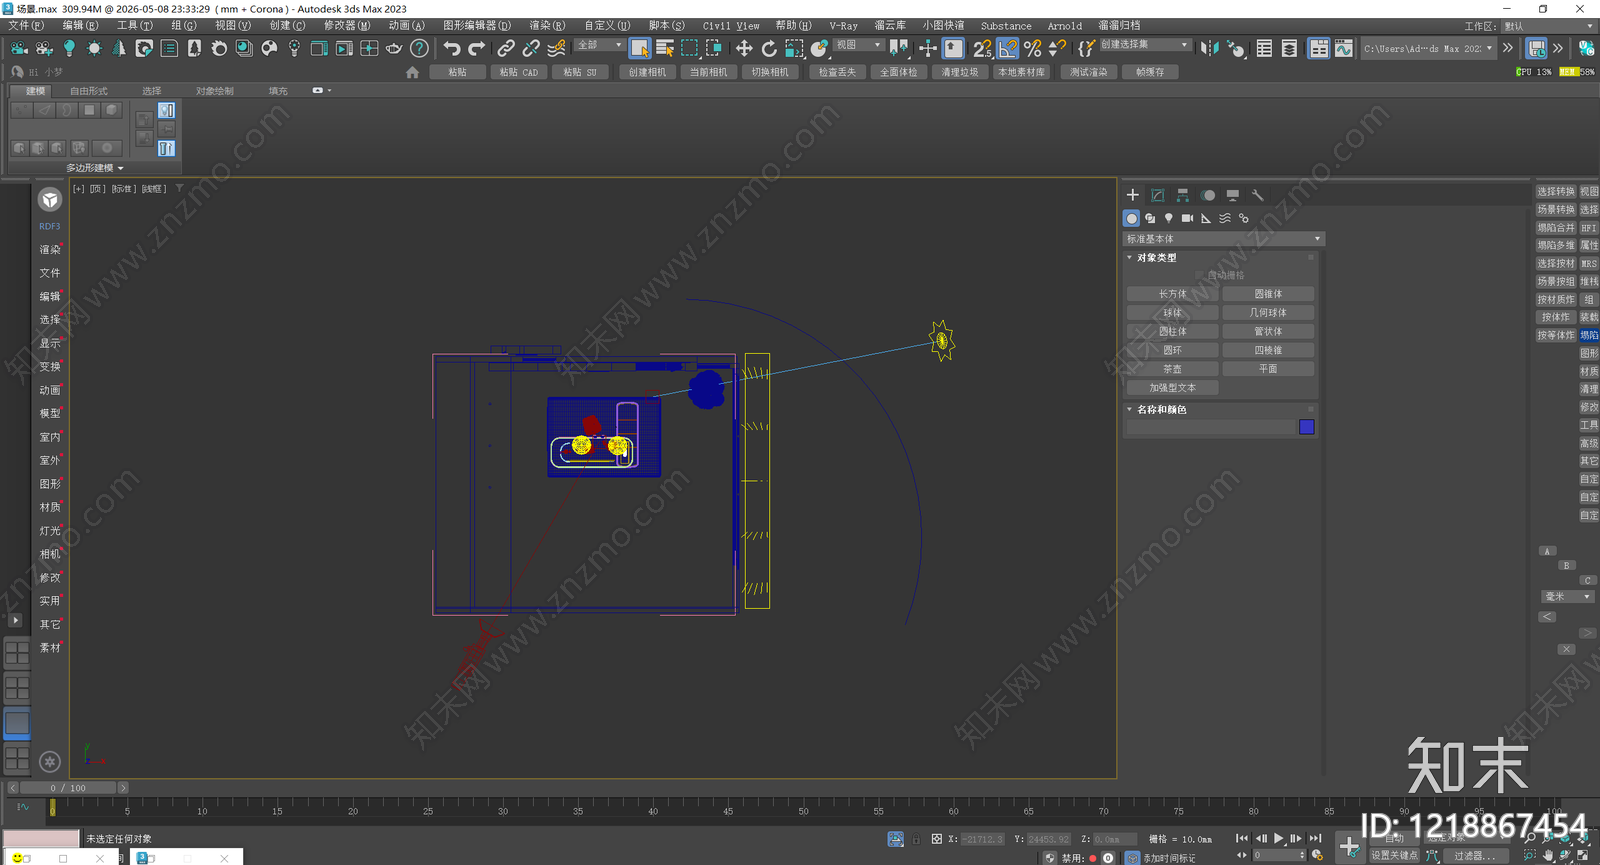
Task: Select the Space Warps wave icon
Action: click(1225, 218)
